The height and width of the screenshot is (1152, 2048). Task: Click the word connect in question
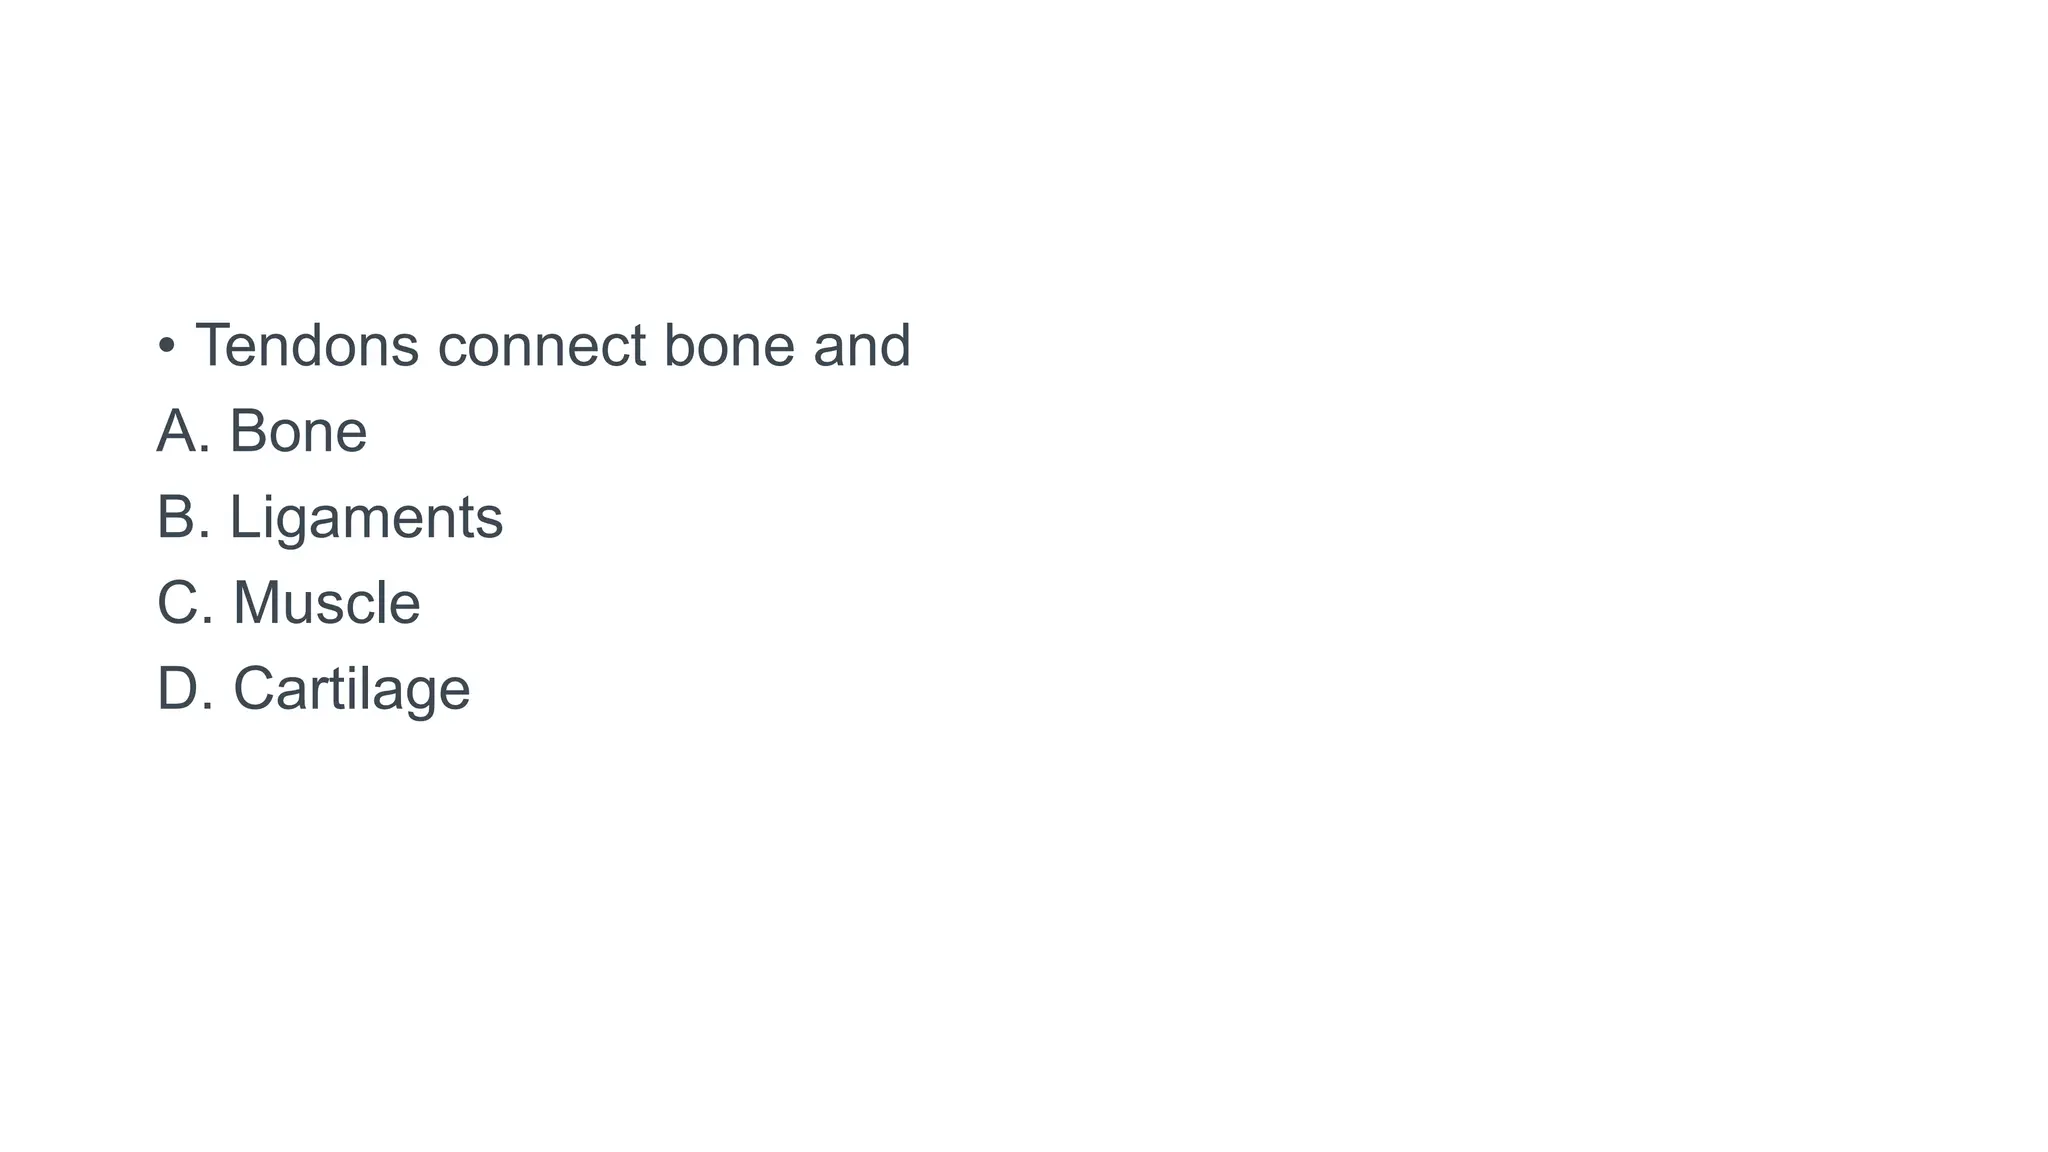coord(541,347)
